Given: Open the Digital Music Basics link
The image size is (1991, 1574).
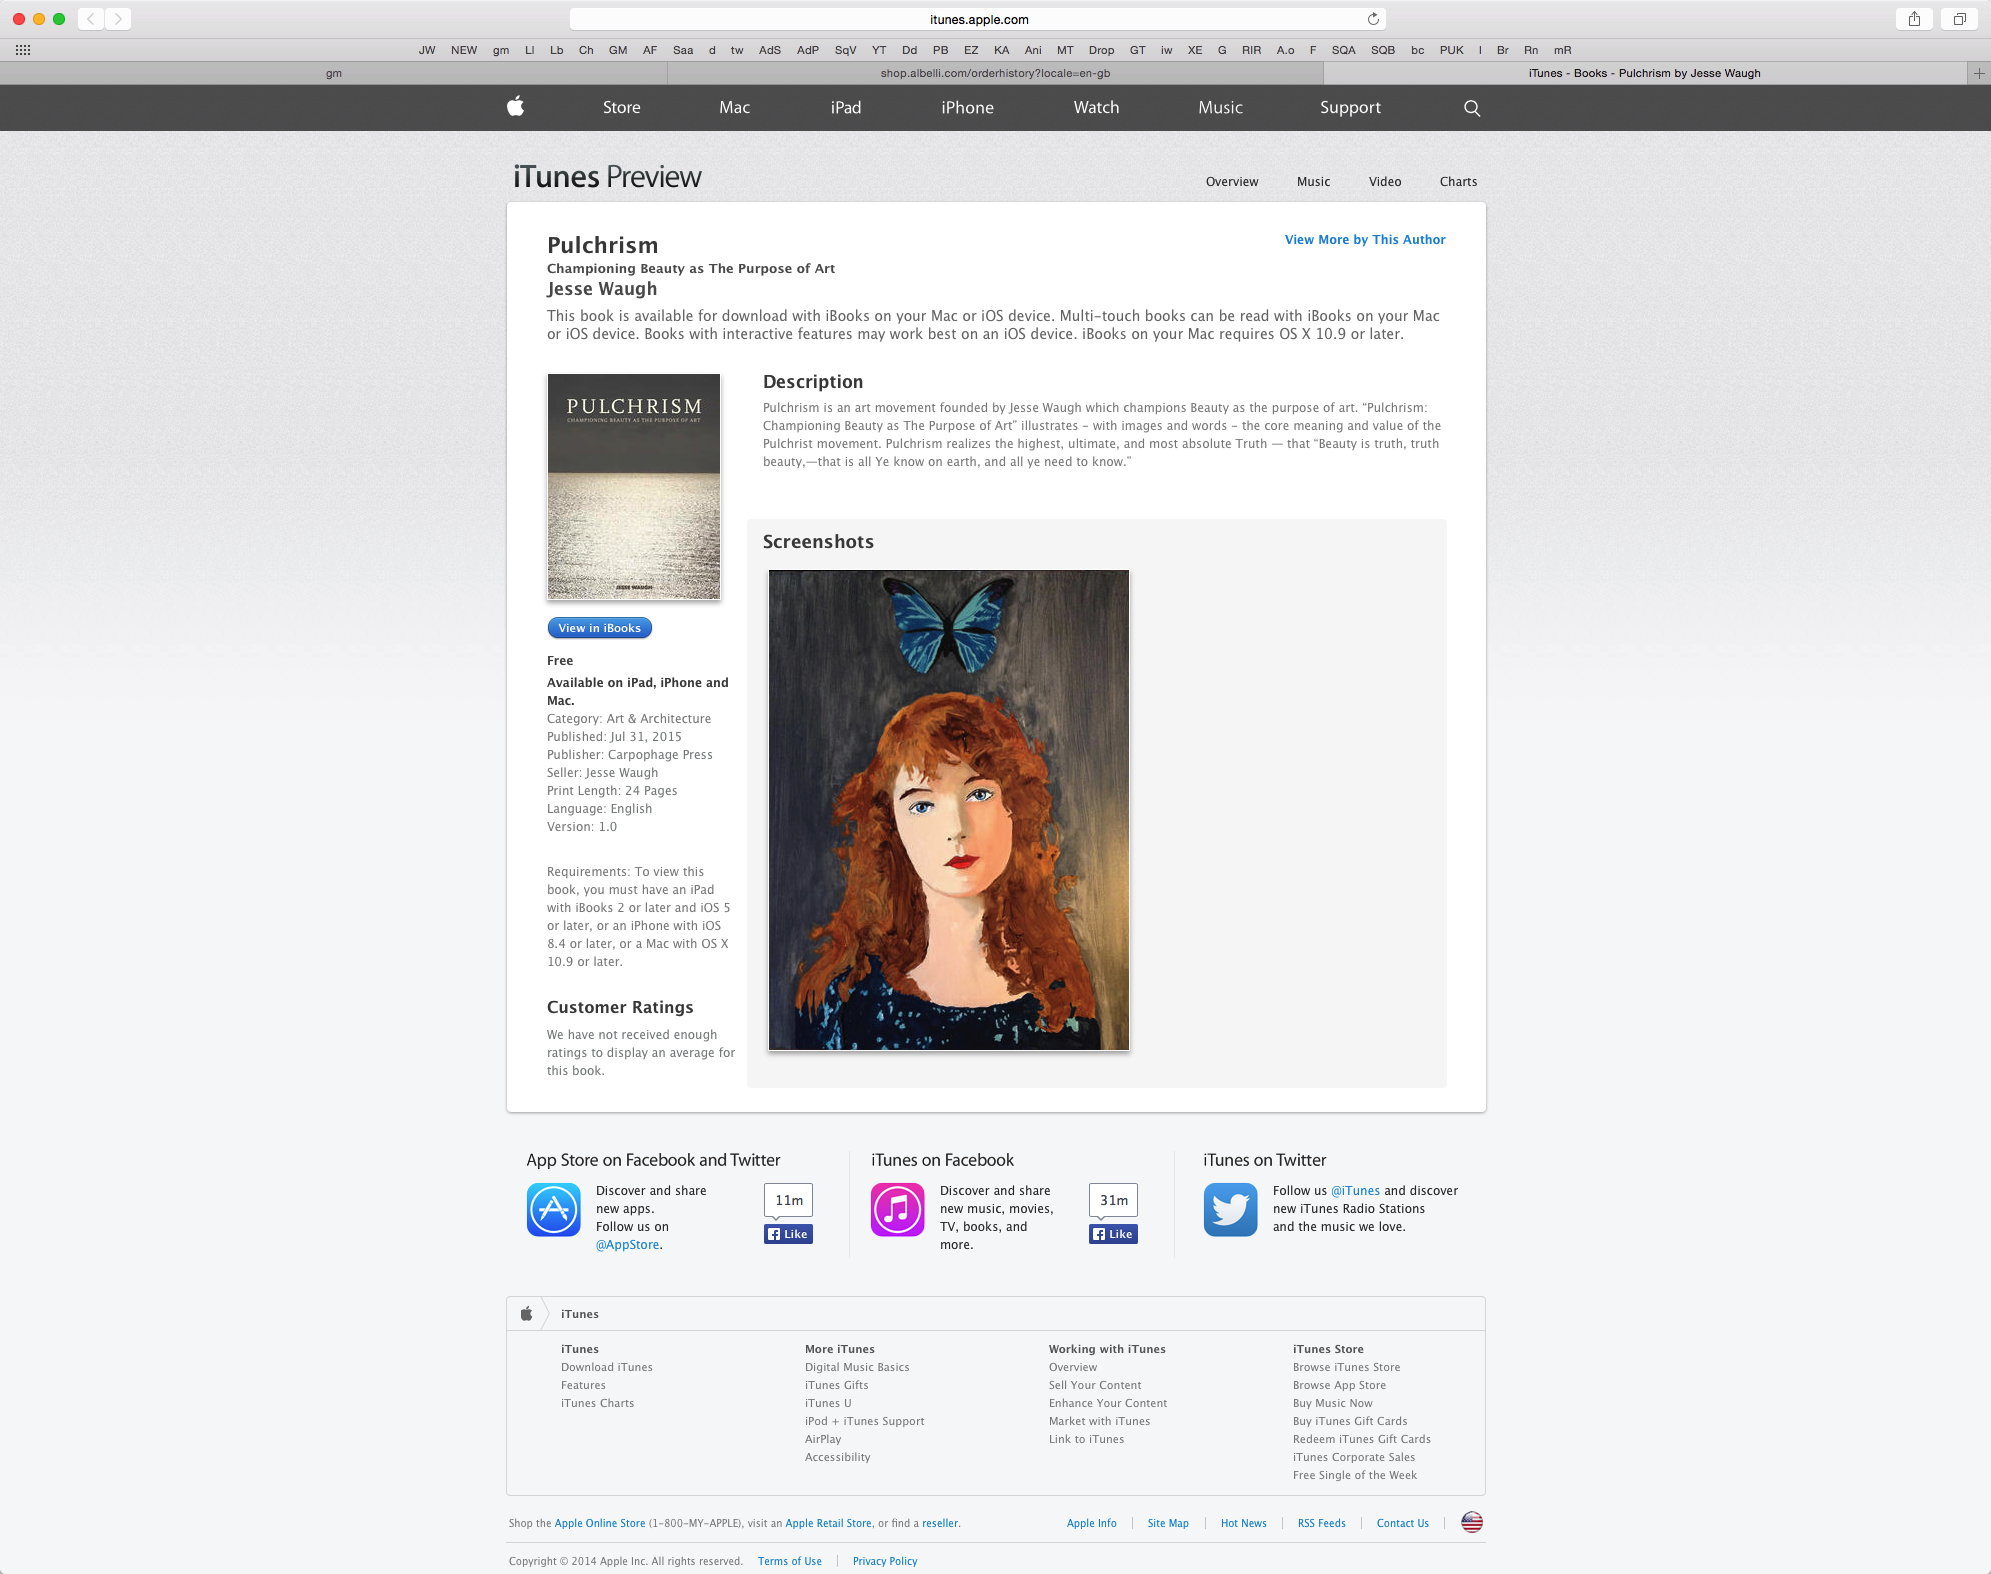Looking at the screenshot, I should point(857,1368).
